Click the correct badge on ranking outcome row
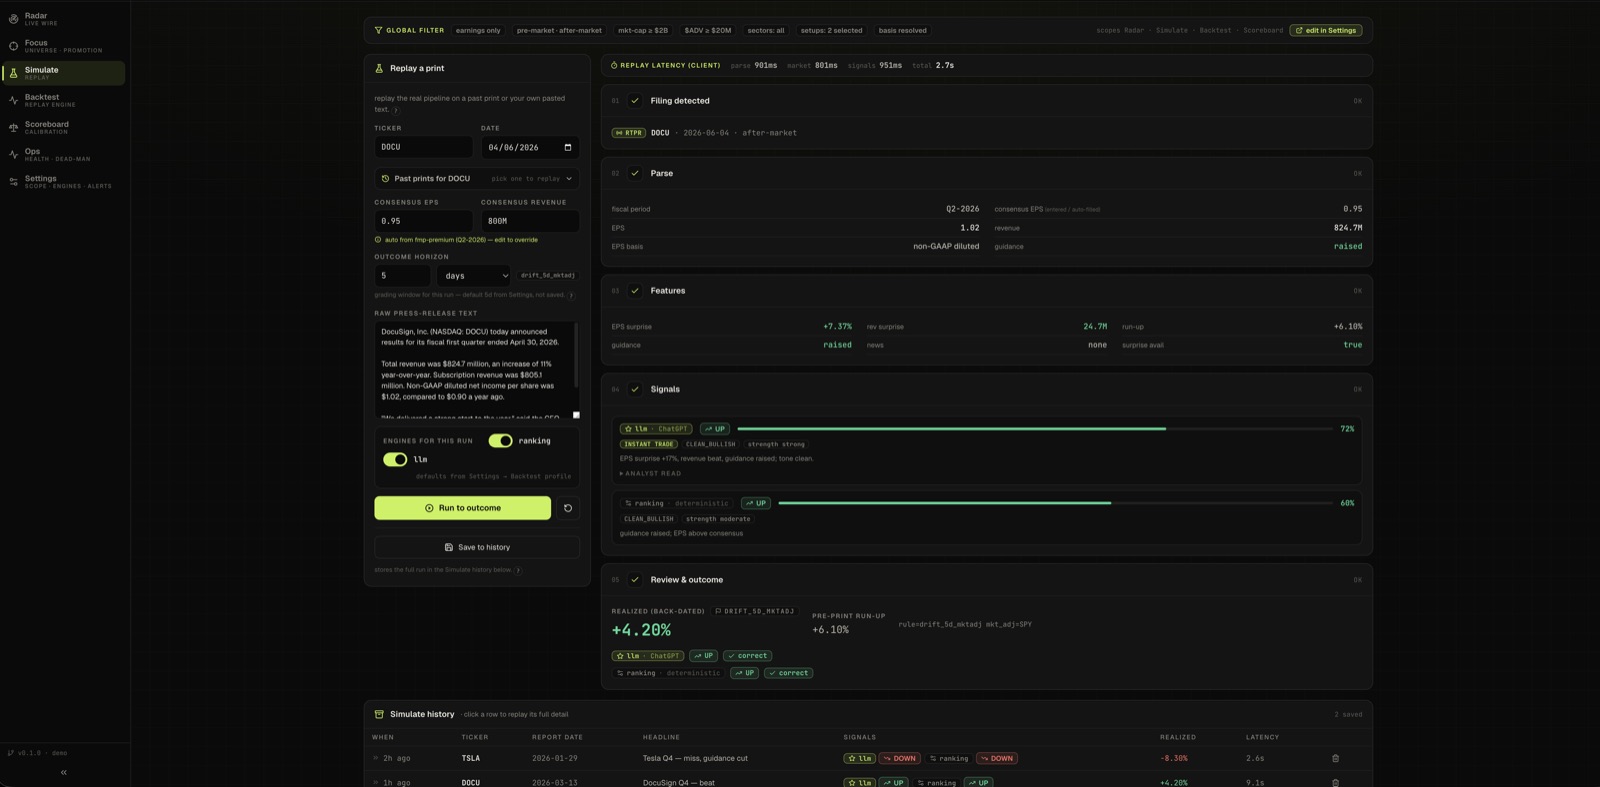Image resolution: width=1600 pixels, height=787 pixels. point(789,673)
